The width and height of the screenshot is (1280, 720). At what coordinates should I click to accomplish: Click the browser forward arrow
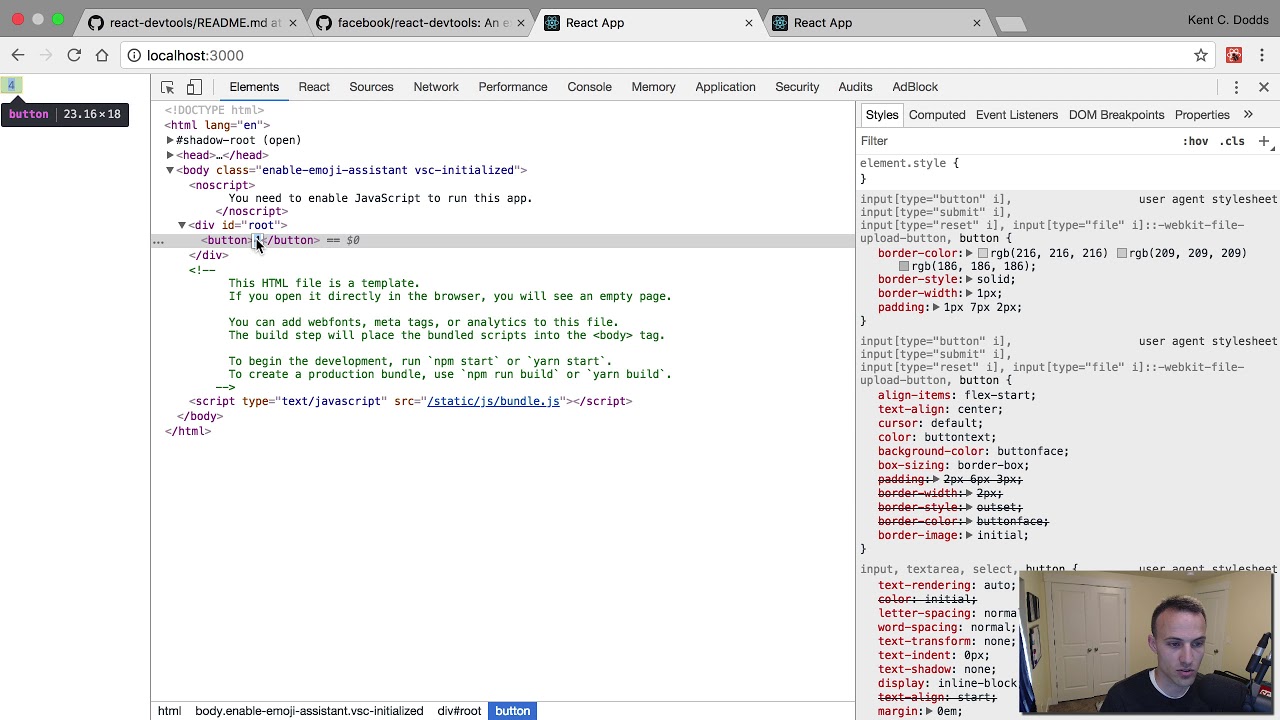(46, 55)
